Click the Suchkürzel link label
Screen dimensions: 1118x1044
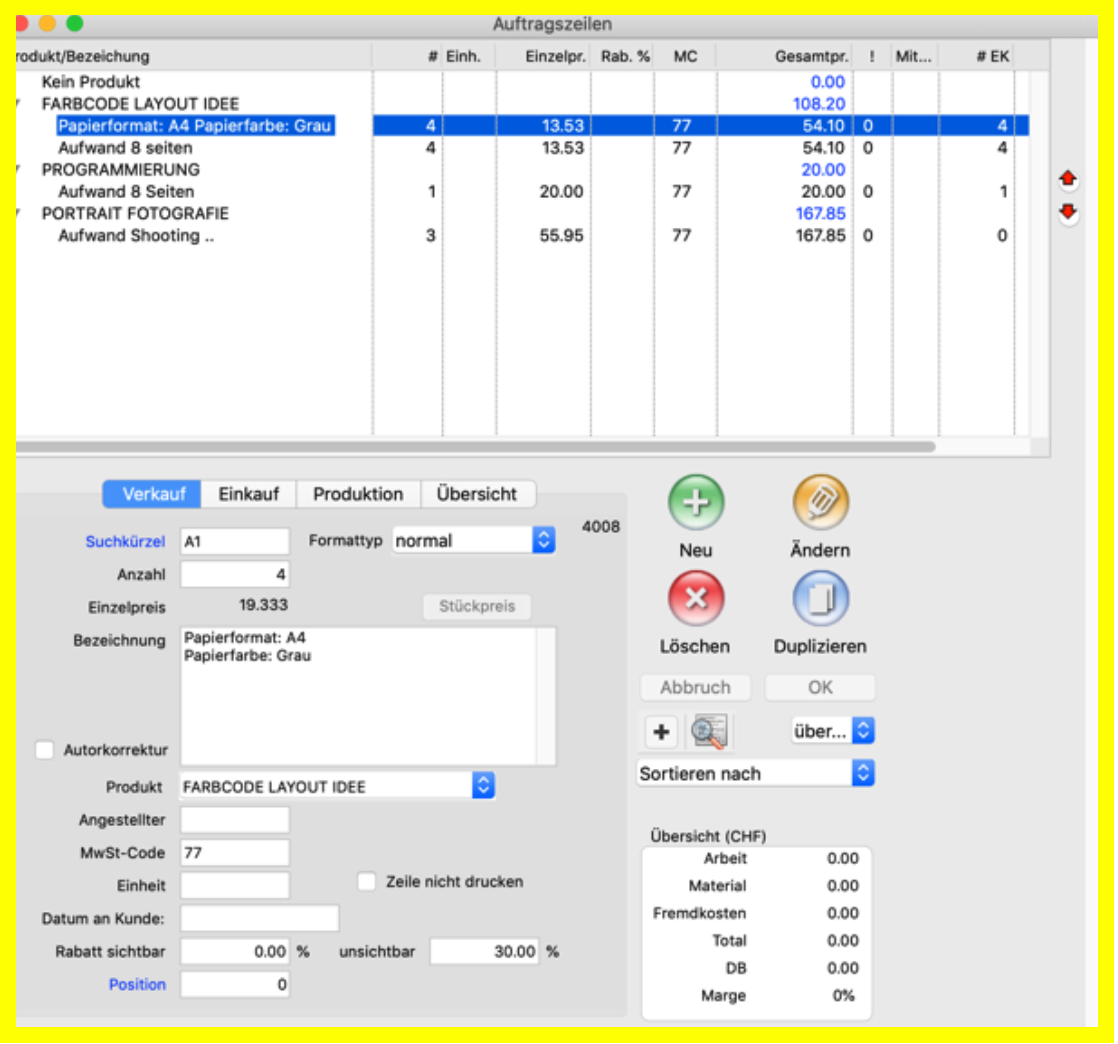pos(125,542)
